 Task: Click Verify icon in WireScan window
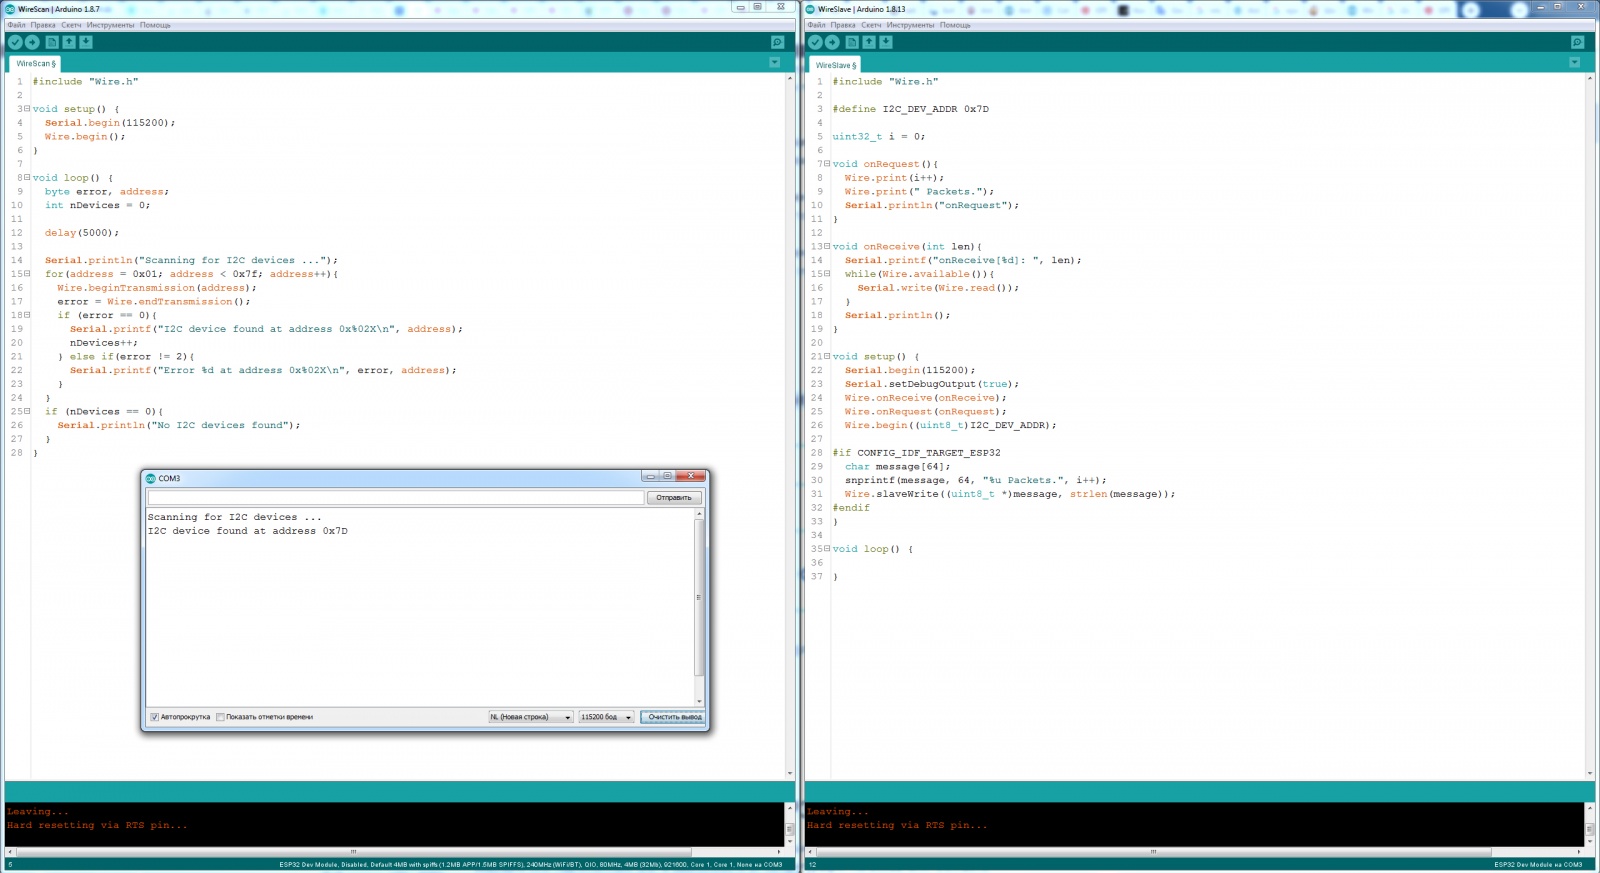tap(15, 42)
